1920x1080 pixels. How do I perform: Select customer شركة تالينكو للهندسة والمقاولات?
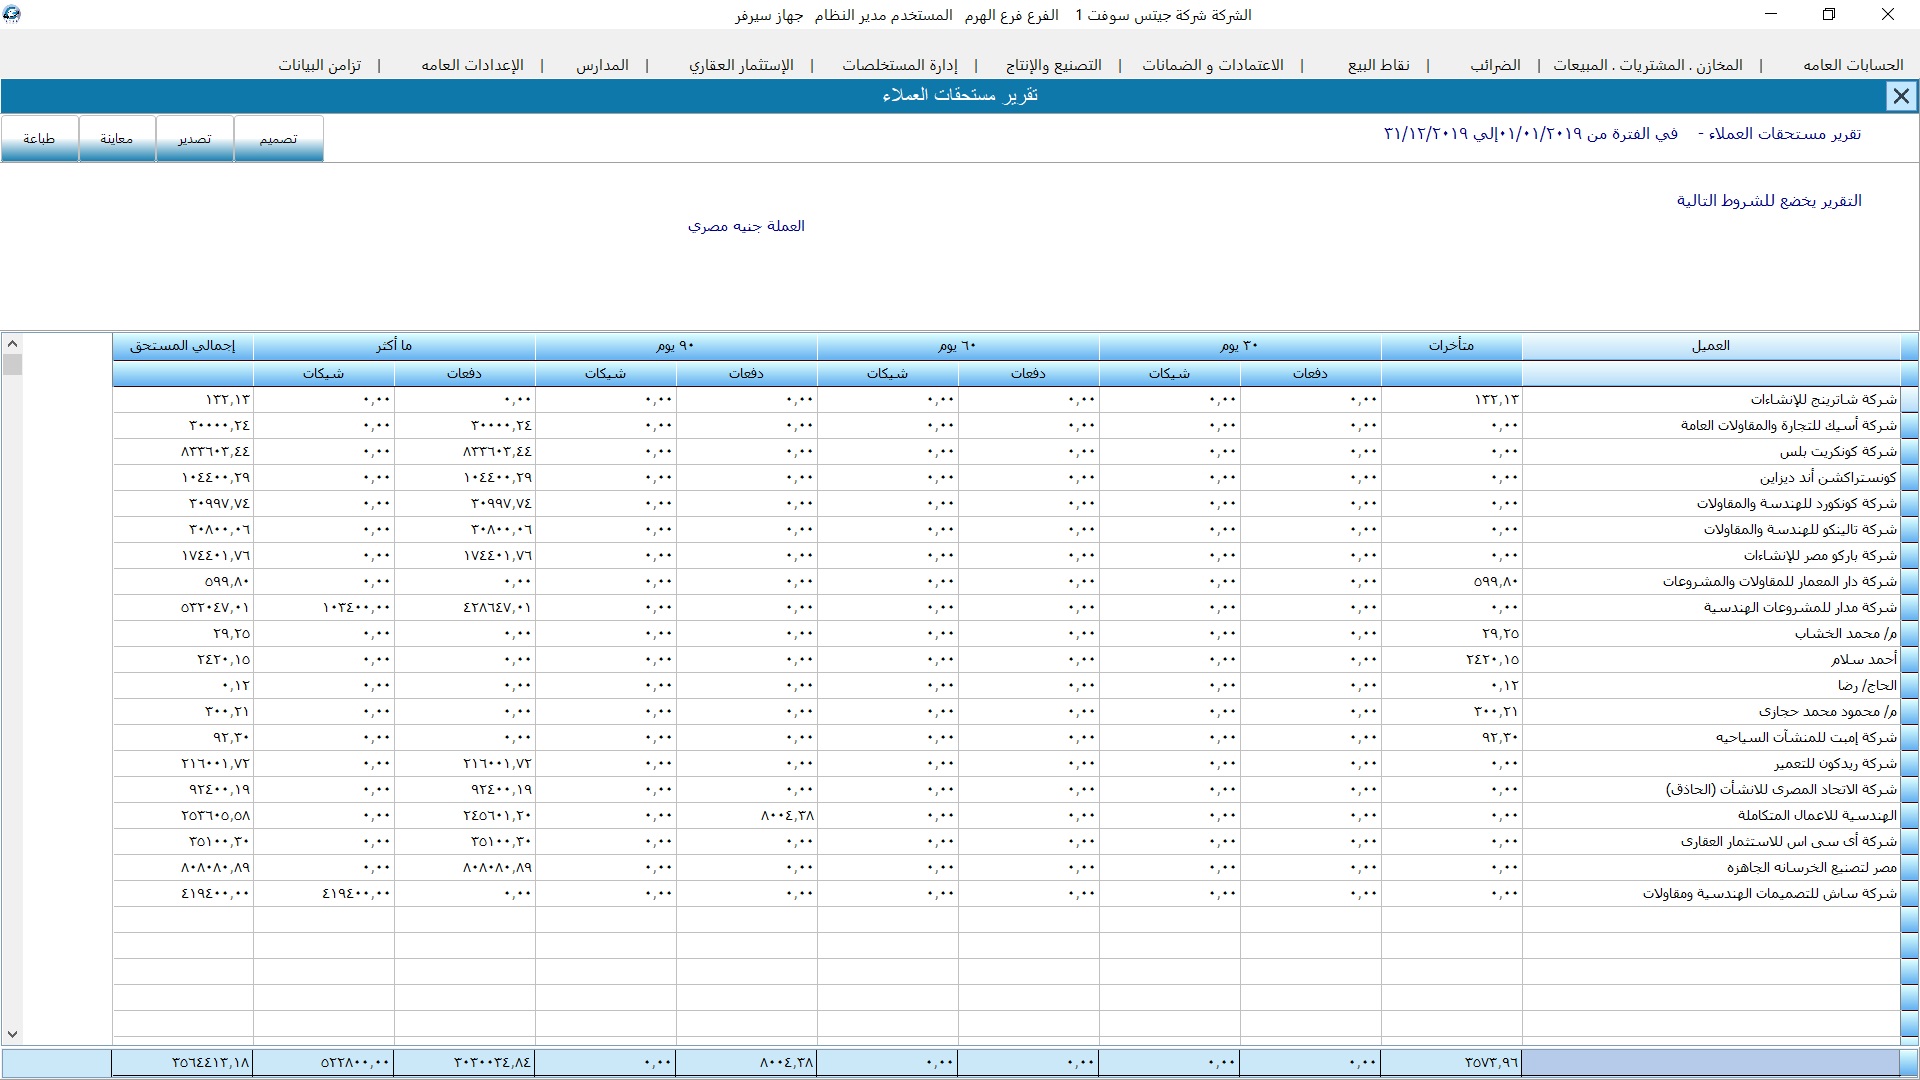[1711, 529]
